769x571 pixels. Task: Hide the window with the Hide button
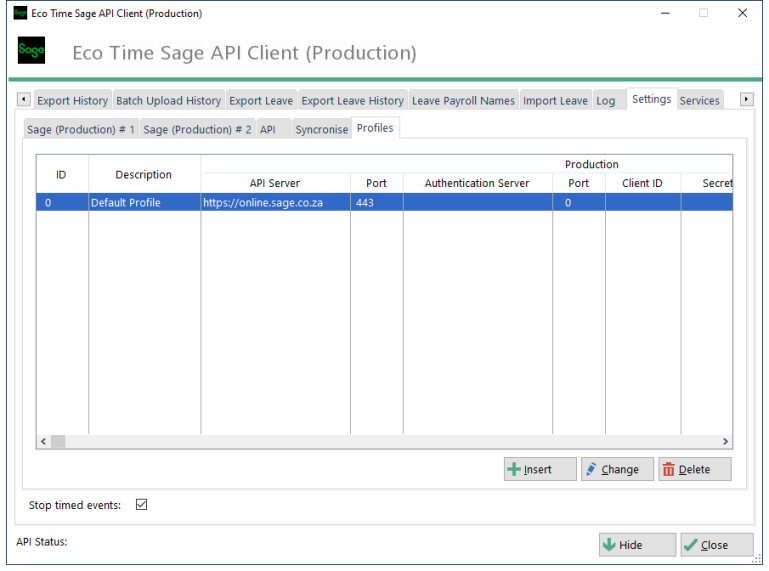(x=636, y=545)
